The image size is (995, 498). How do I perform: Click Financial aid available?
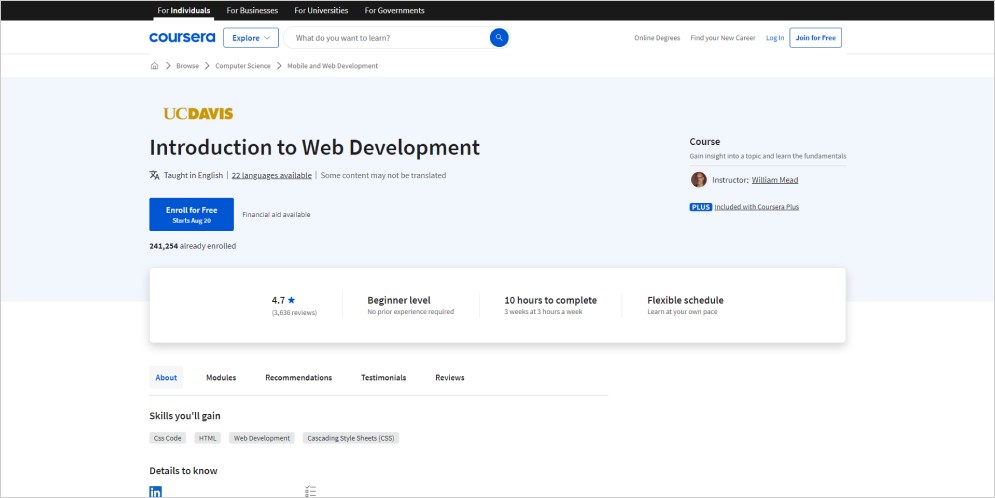pos(276,214)
